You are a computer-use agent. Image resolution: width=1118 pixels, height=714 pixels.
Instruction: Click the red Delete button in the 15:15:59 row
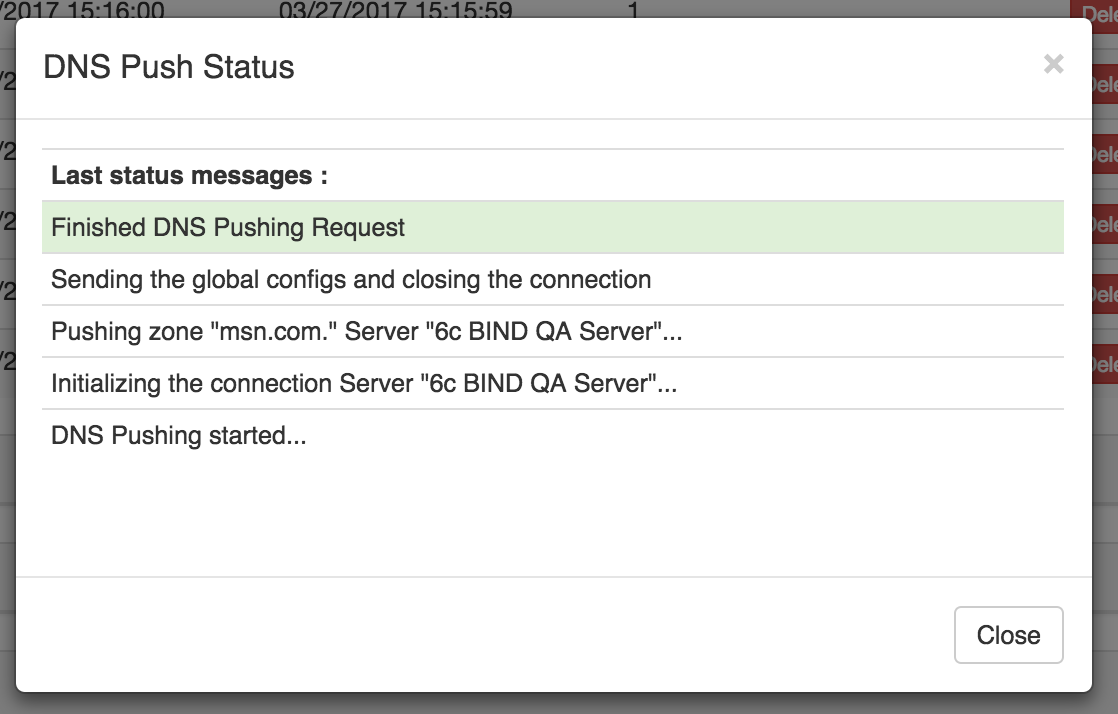coord(1094,11)
